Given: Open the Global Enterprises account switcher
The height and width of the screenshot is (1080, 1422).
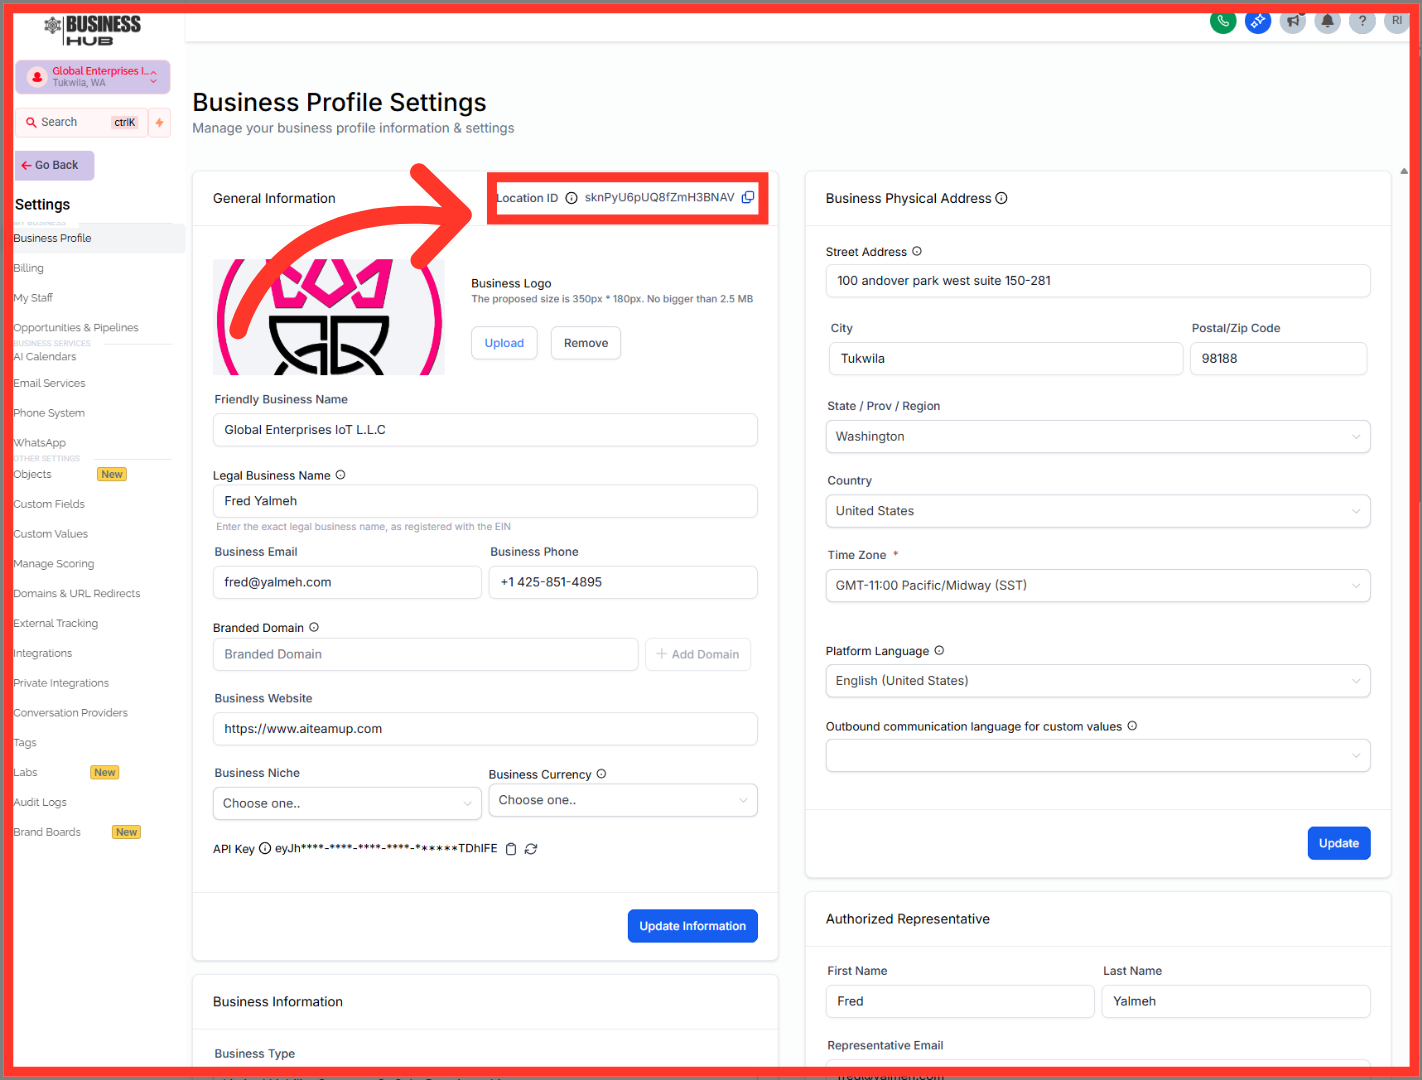Looking at the screenshot, I should click(x=93, y=77).
